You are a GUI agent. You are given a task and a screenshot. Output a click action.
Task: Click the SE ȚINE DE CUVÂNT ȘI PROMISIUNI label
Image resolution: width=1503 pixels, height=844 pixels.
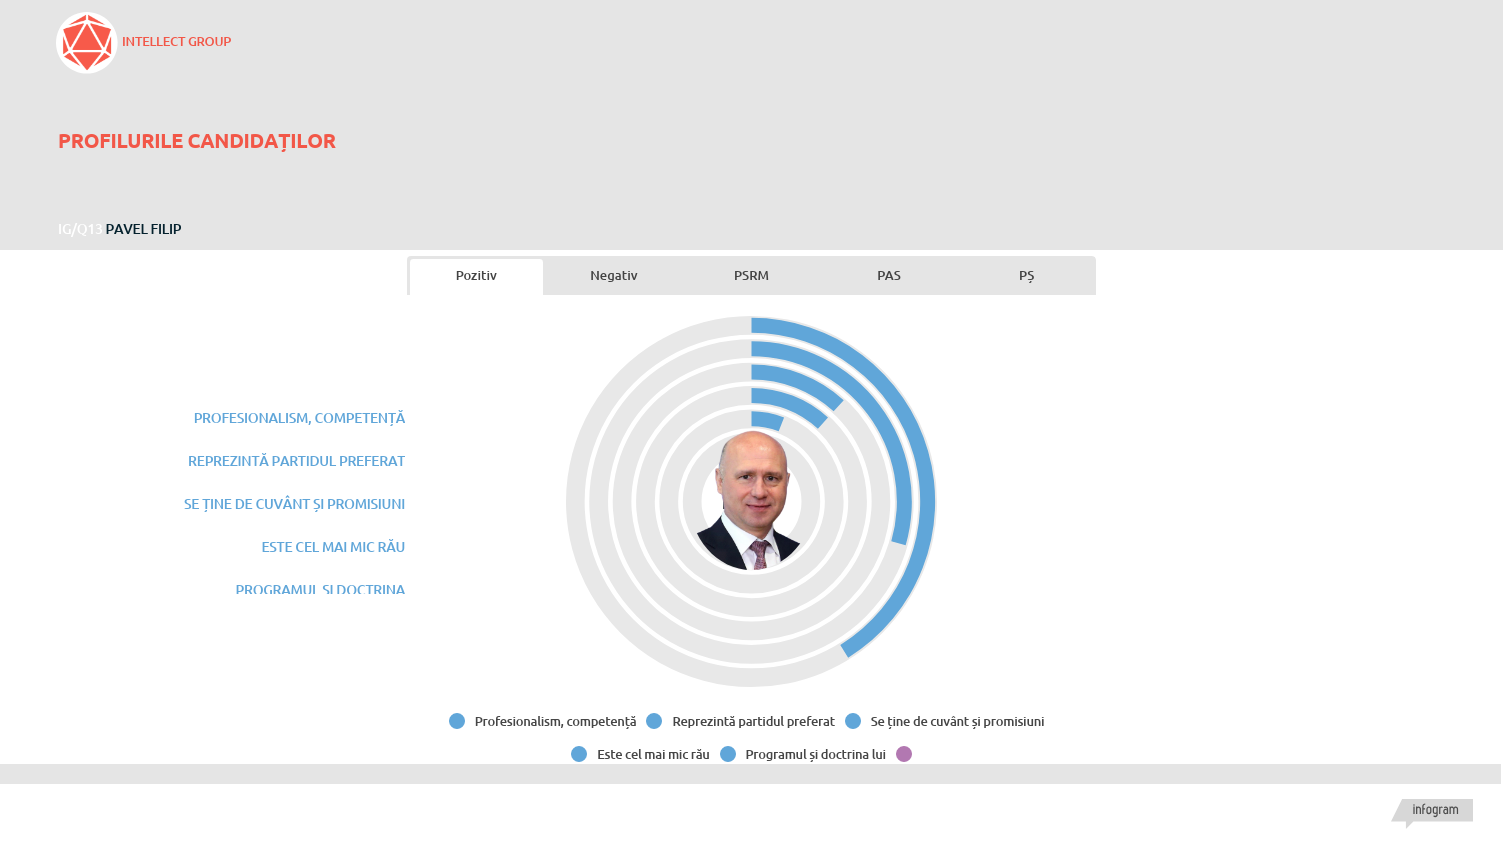pos(294,504)
